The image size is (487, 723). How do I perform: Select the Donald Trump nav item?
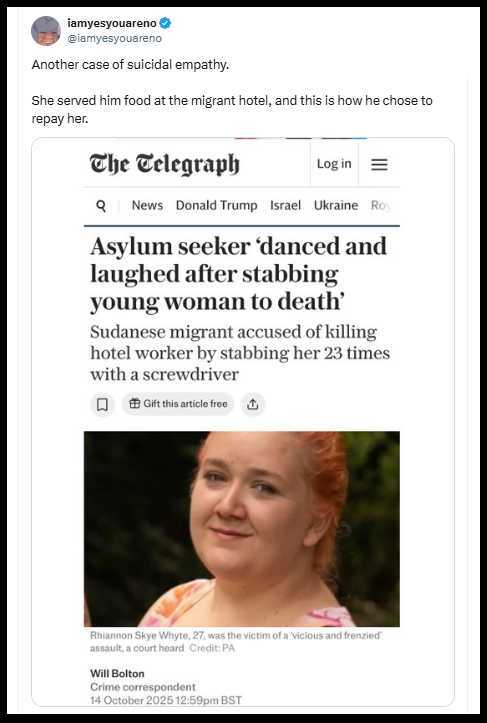point(217,205)
